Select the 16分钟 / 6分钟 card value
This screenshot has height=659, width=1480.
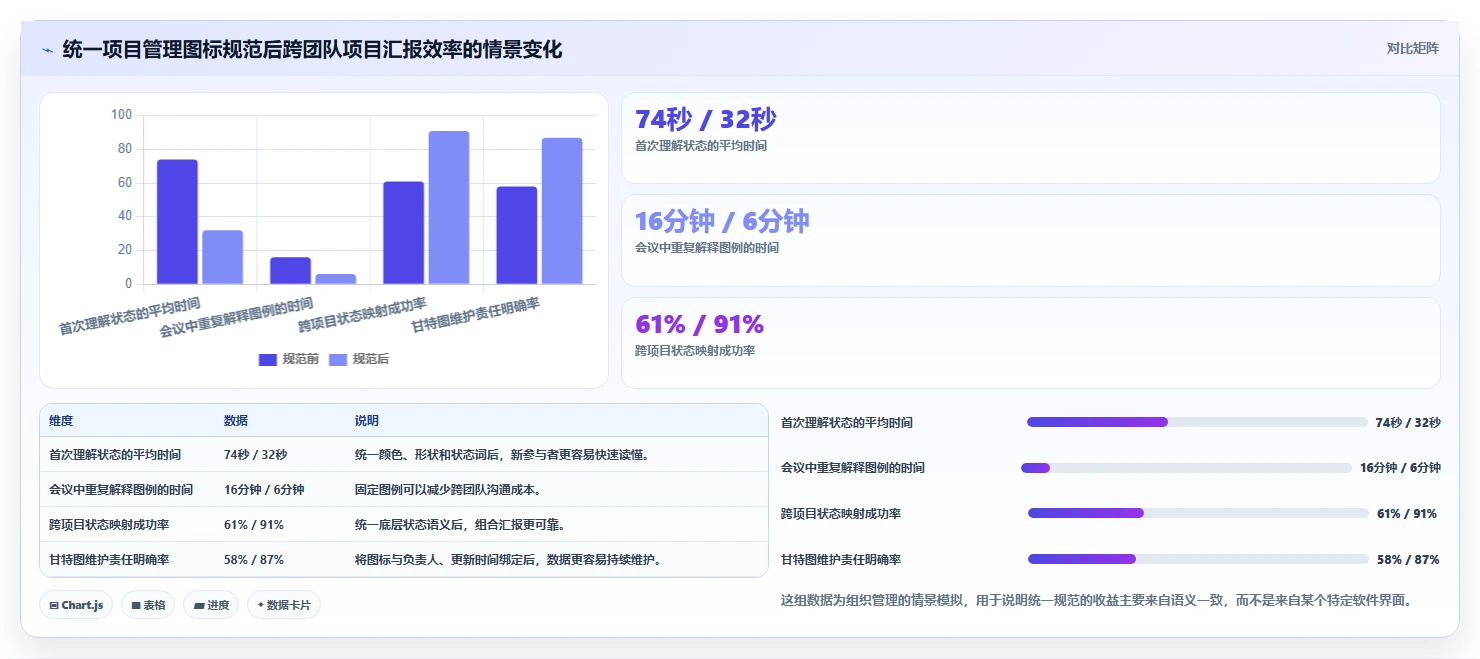[722, 221]
